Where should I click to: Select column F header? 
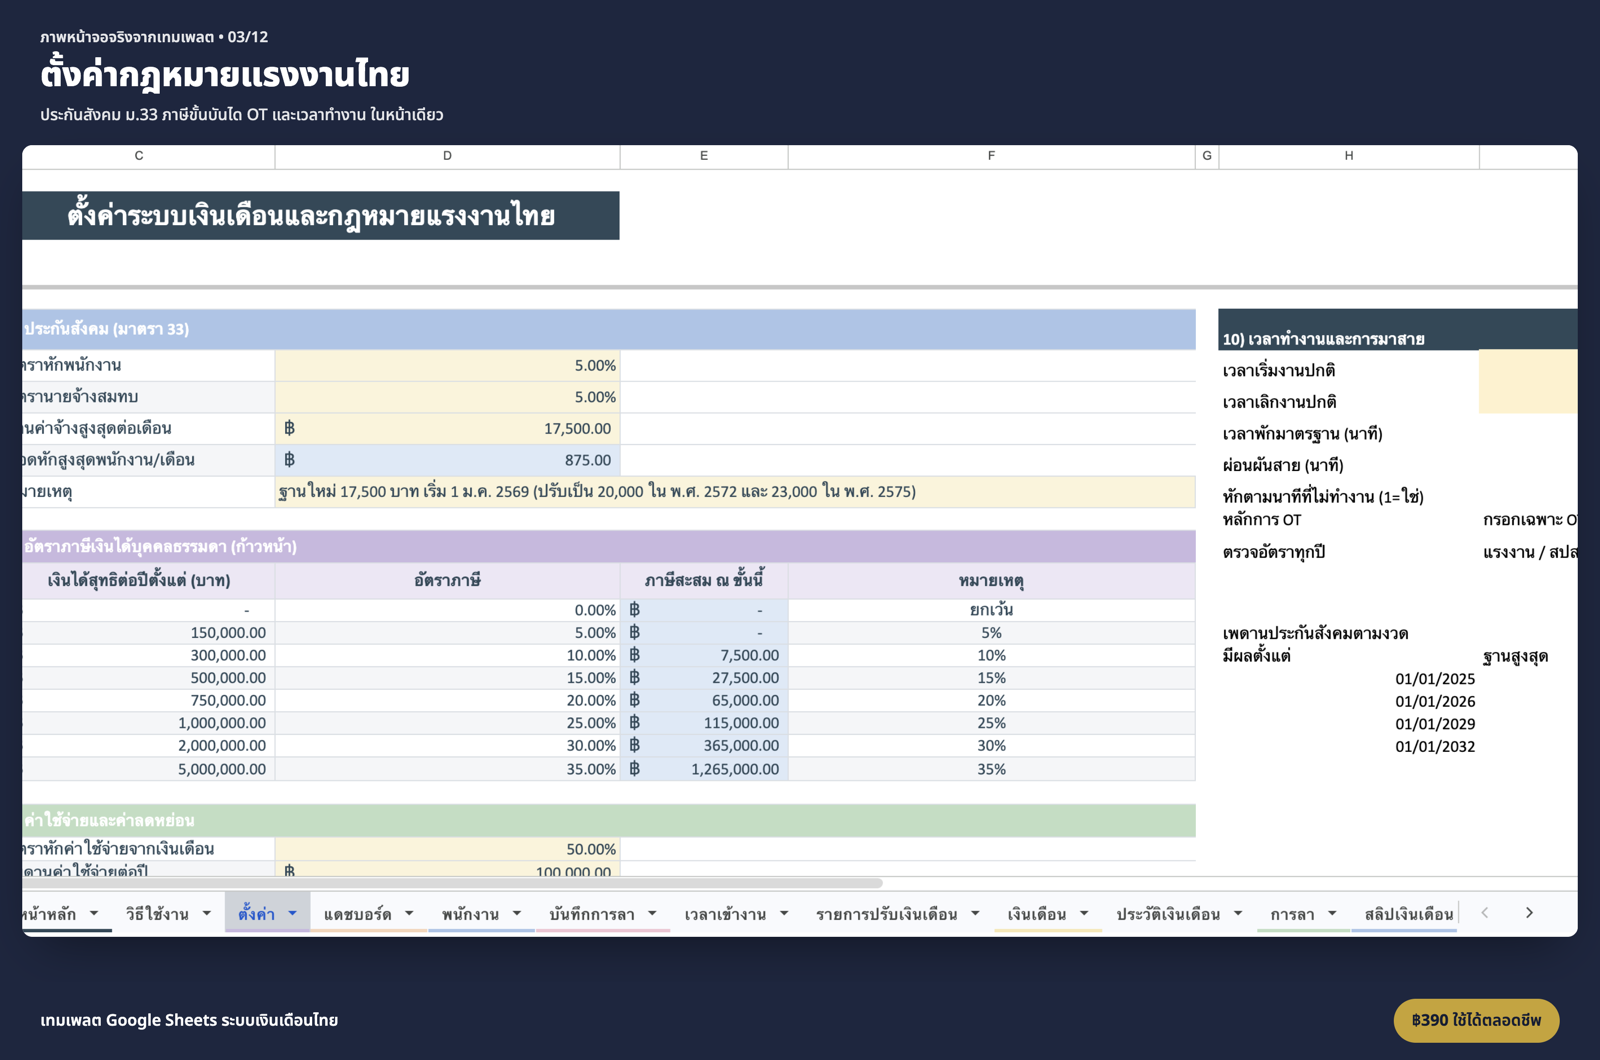pyautogui.click(x=991, y=156)
